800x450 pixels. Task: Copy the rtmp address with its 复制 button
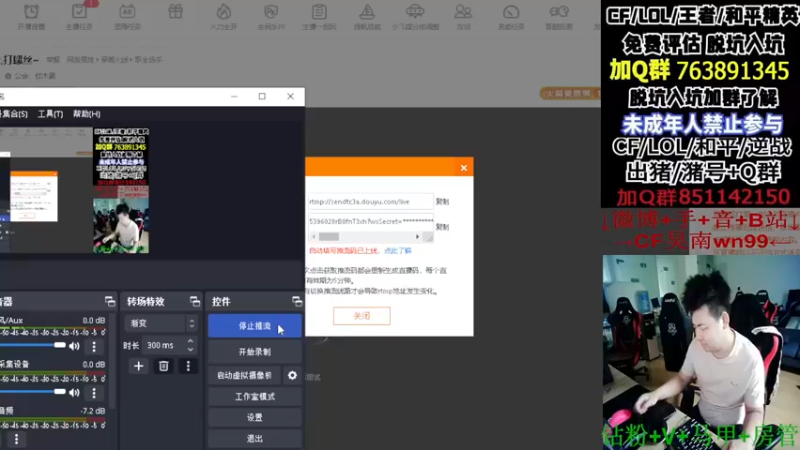tap(442, 202)
